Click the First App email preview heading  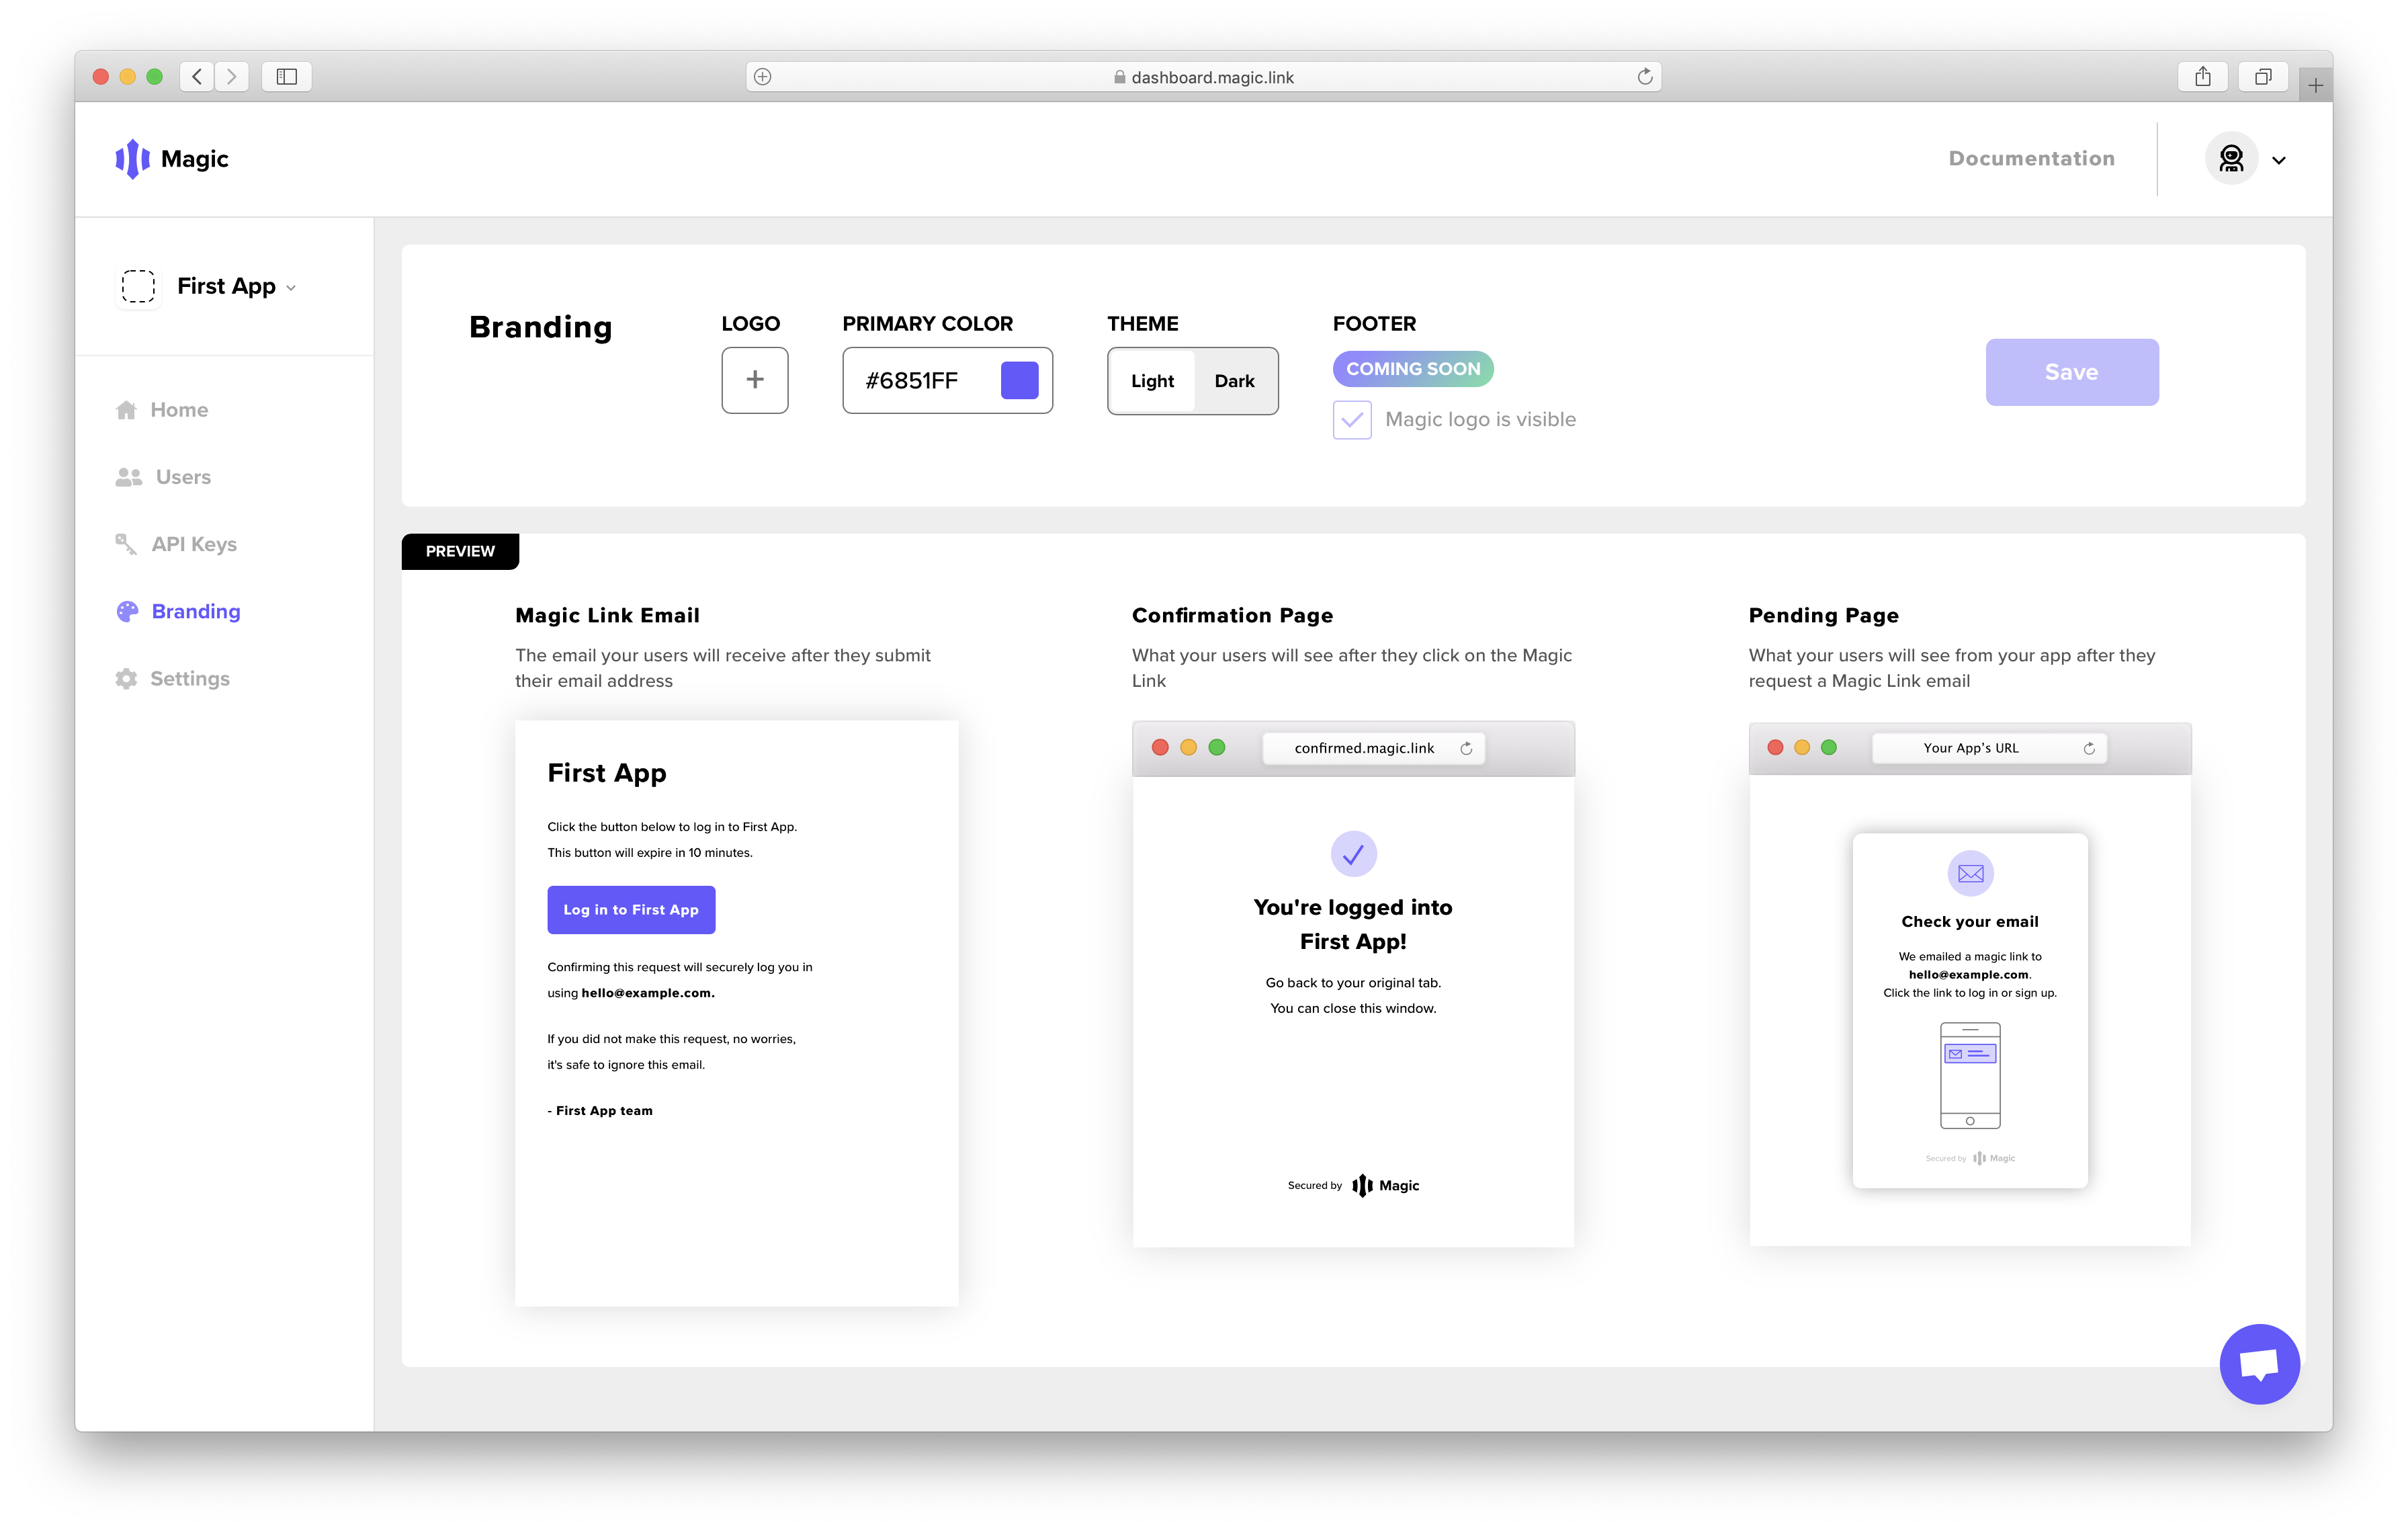pos(606,772)
